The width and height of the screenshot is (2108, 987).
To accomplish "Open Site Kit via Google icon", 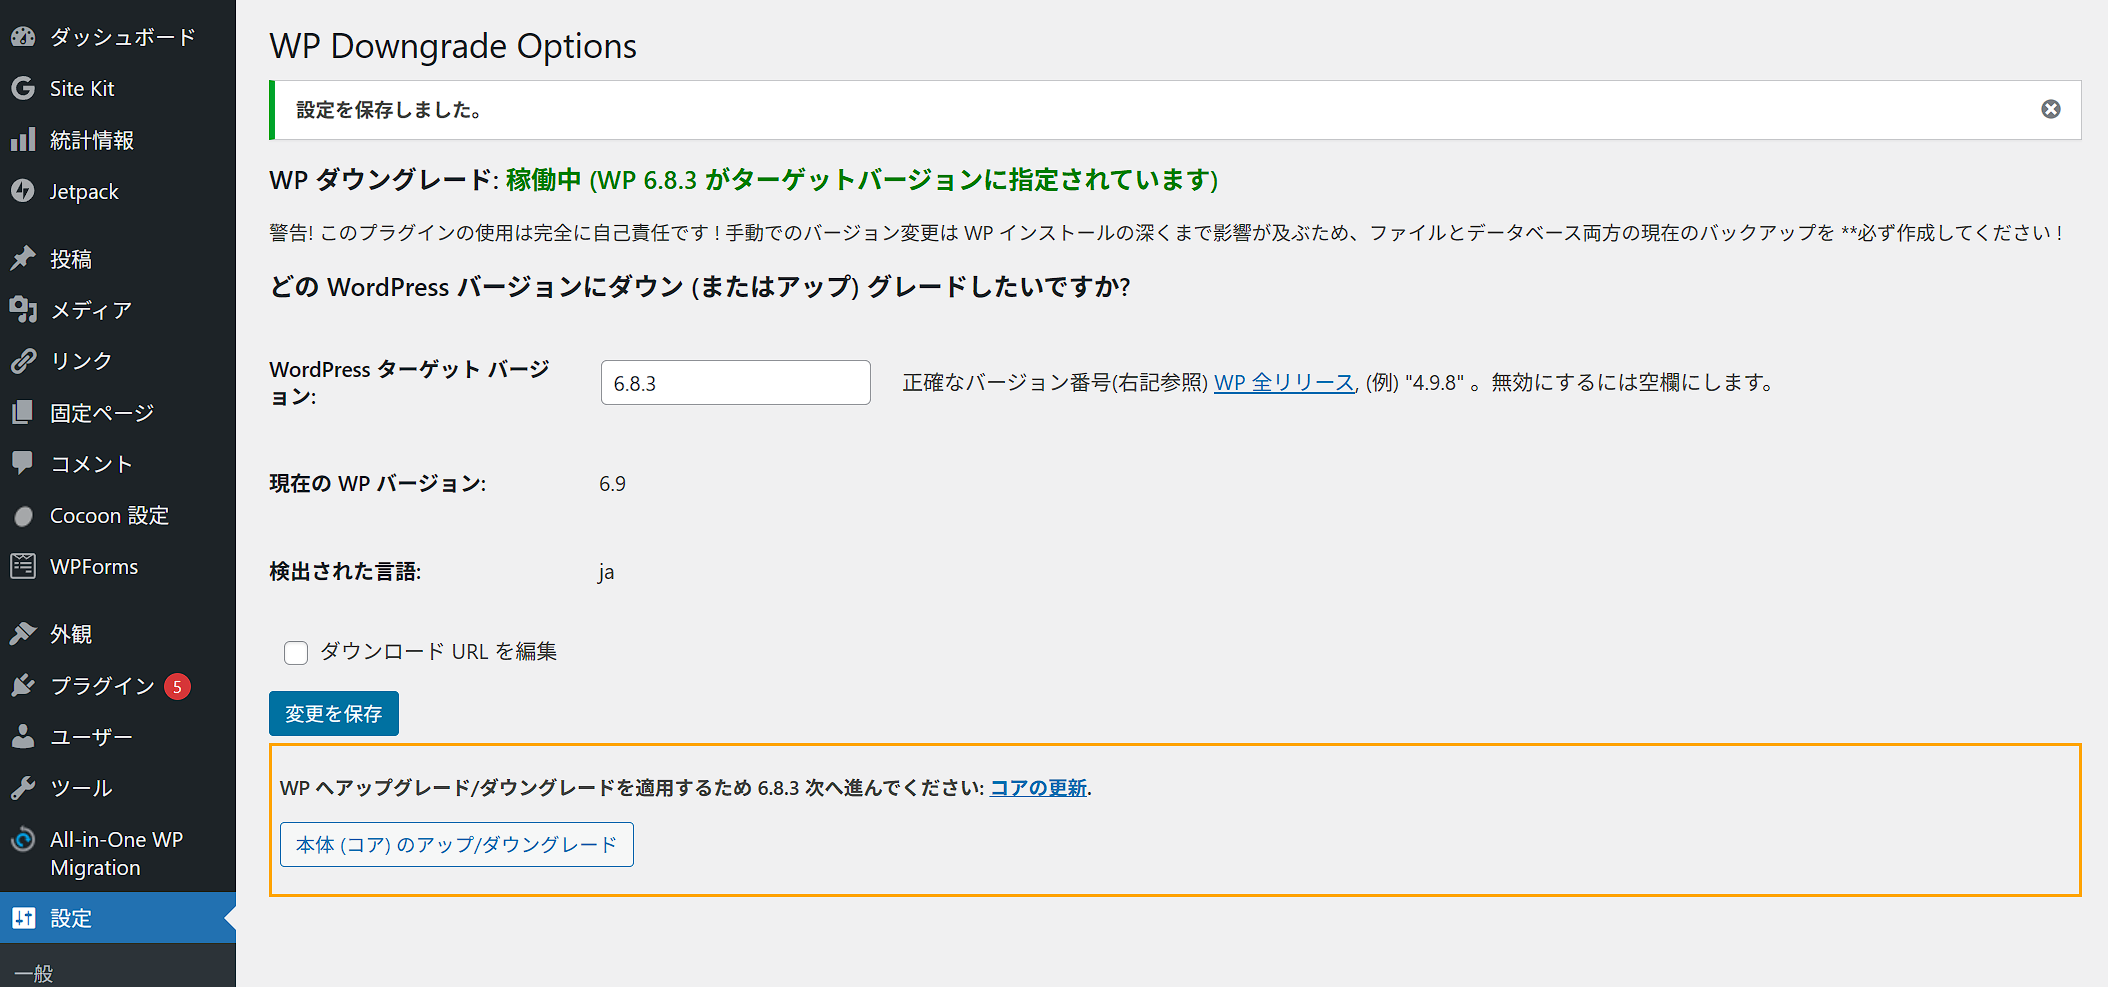I will click(x=23, y=89).
